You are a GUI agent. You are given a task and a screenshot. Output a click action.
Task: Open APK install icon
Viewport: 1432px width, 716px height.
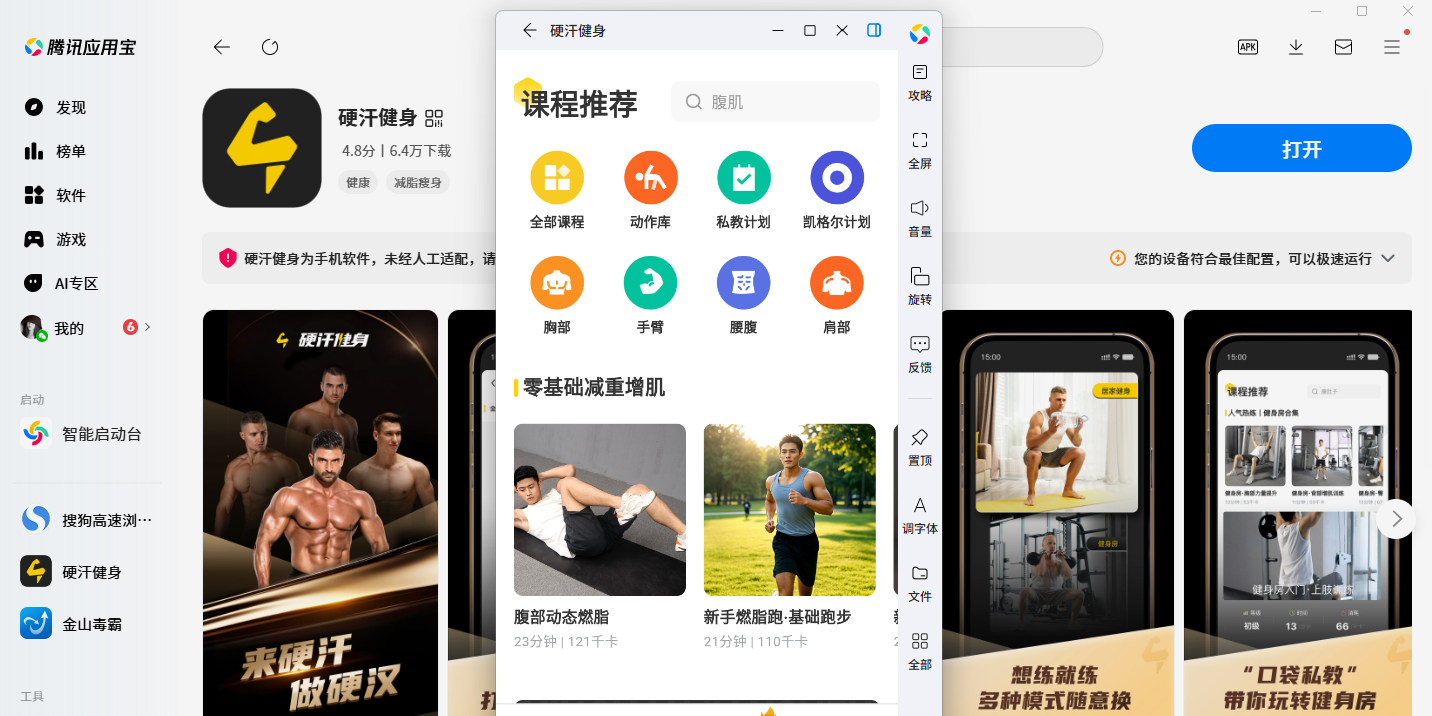pyautogui.click(x=1248, y=46)
